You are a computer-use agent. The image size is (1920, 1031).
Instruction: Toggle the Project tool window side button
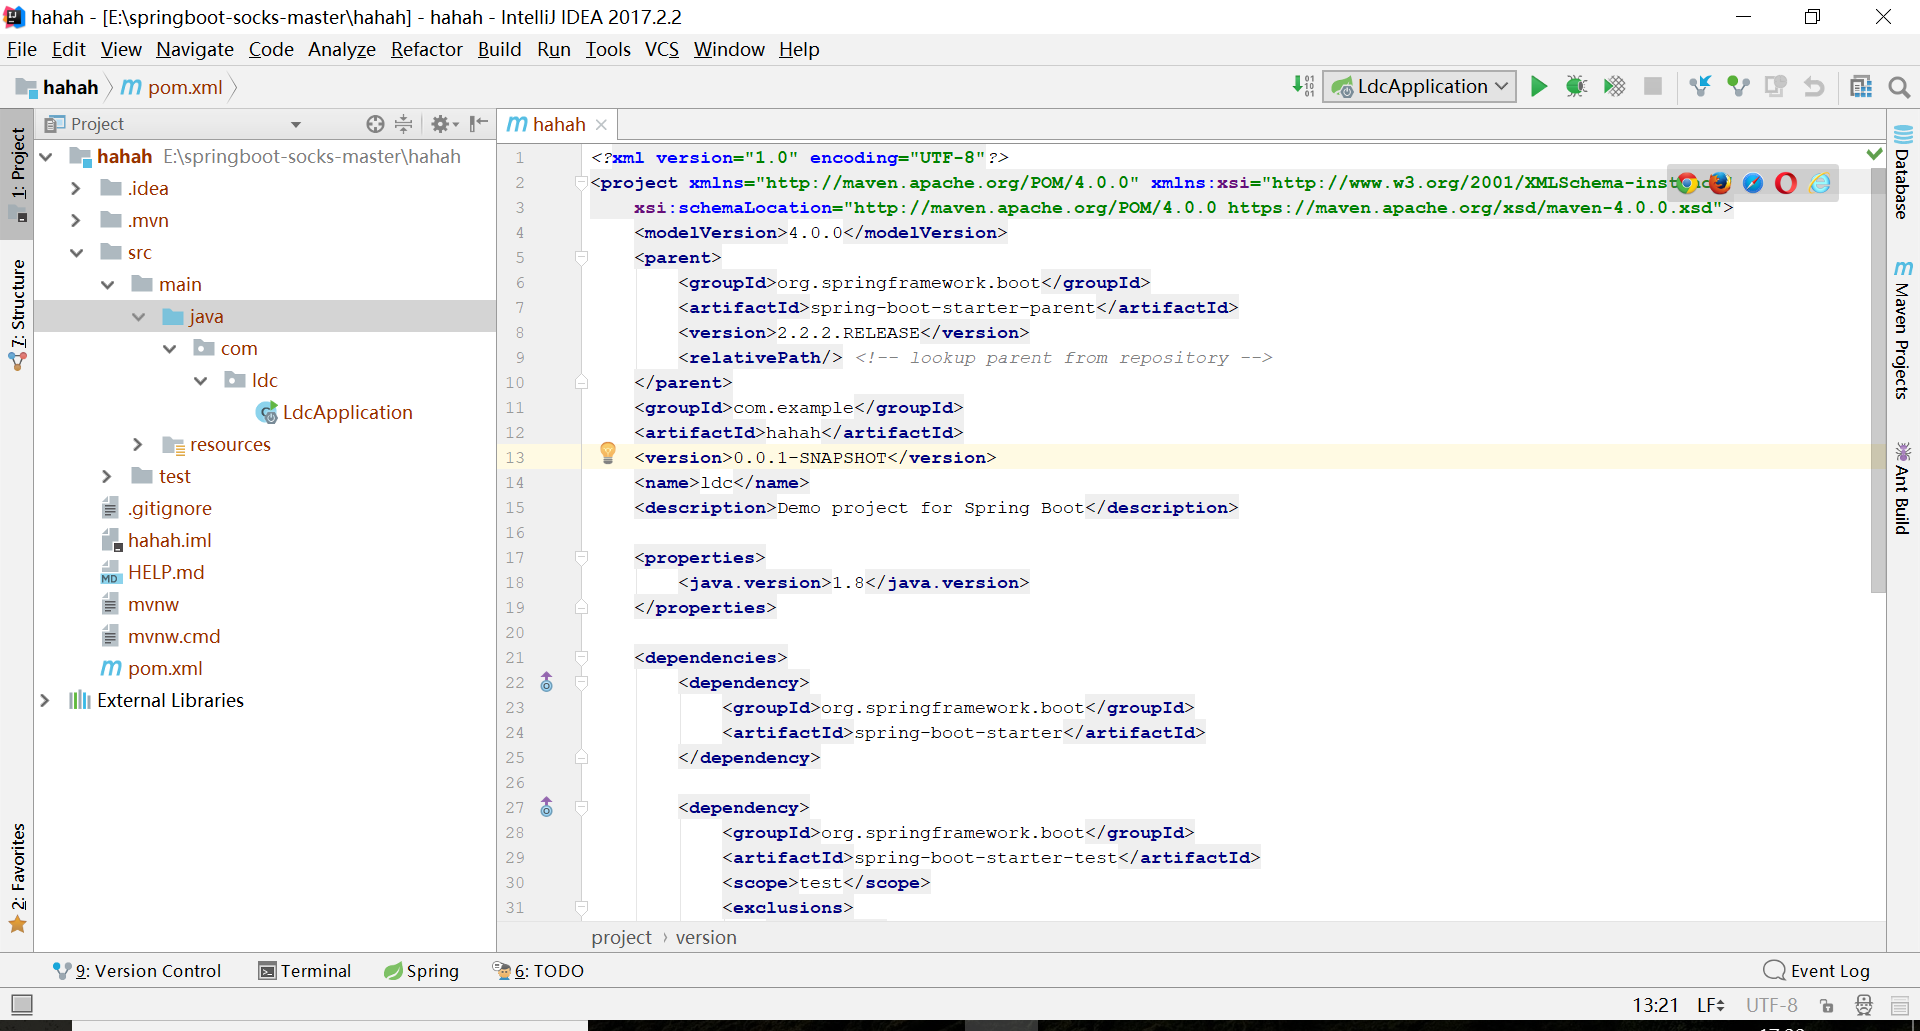[17, 175]
